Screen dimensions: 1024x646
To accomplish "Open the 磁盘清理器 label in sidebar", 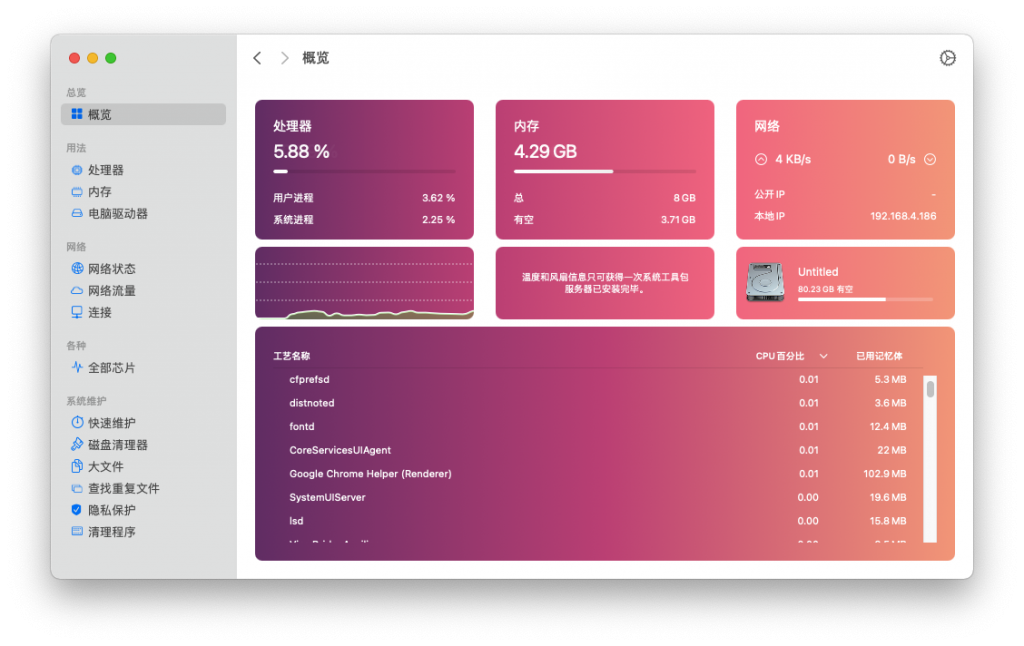I will pos(118,445).
